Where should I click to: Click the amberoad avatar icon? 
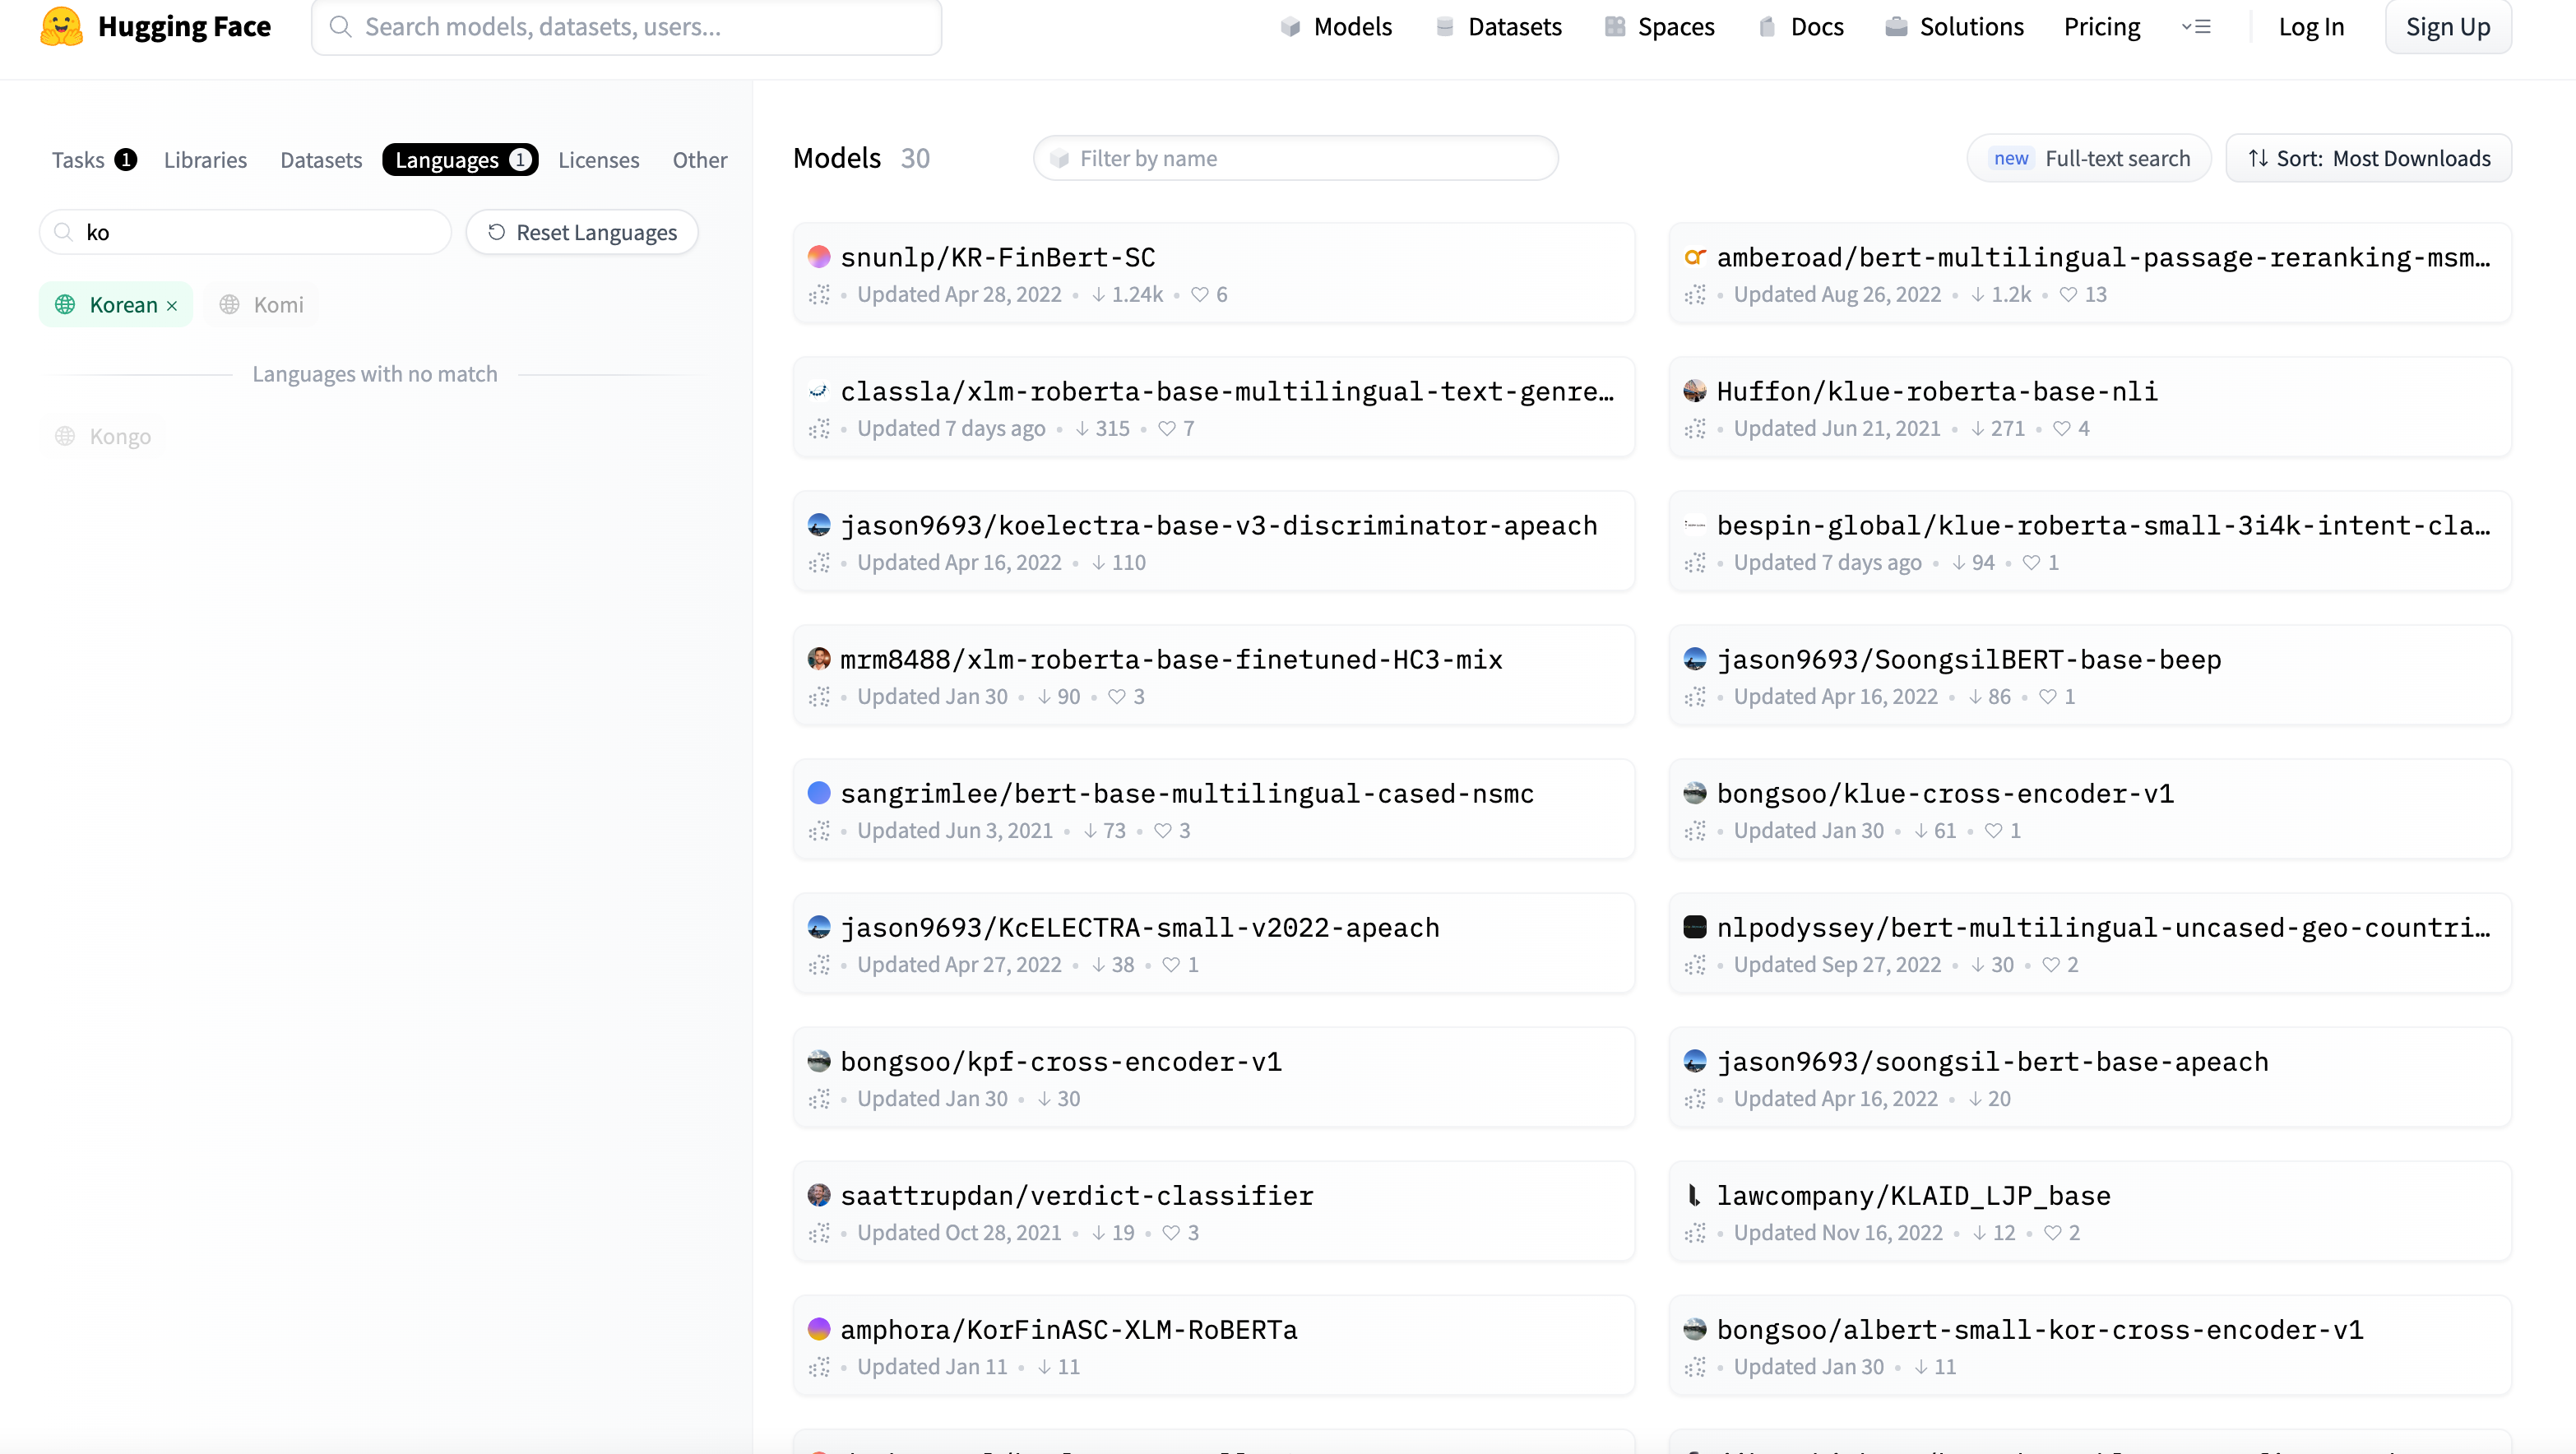pos(1694,257)
